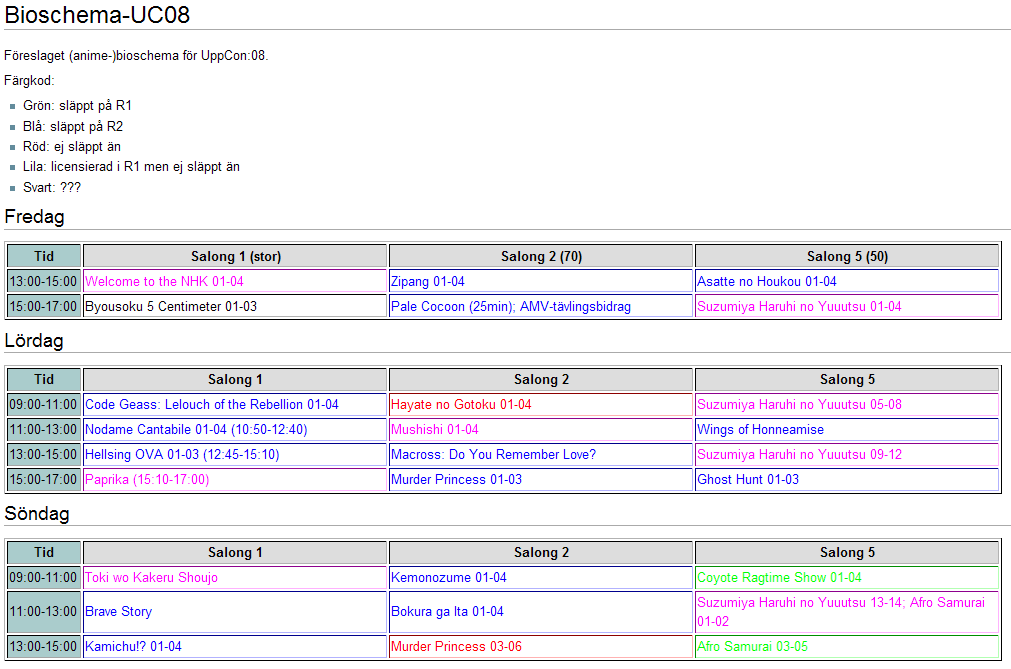
Task: Select the time cell beside Nodame Cantabile
Action: (44, 429)
